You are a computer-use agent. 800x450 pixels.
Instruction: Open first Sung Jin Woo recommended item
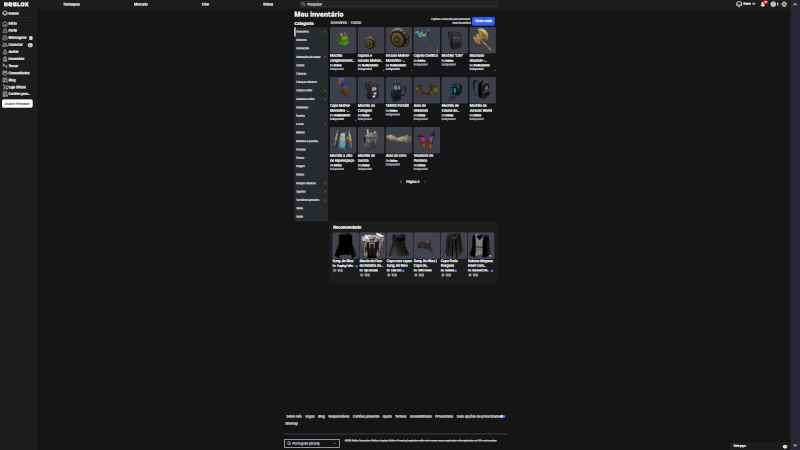tap(345, 245)
